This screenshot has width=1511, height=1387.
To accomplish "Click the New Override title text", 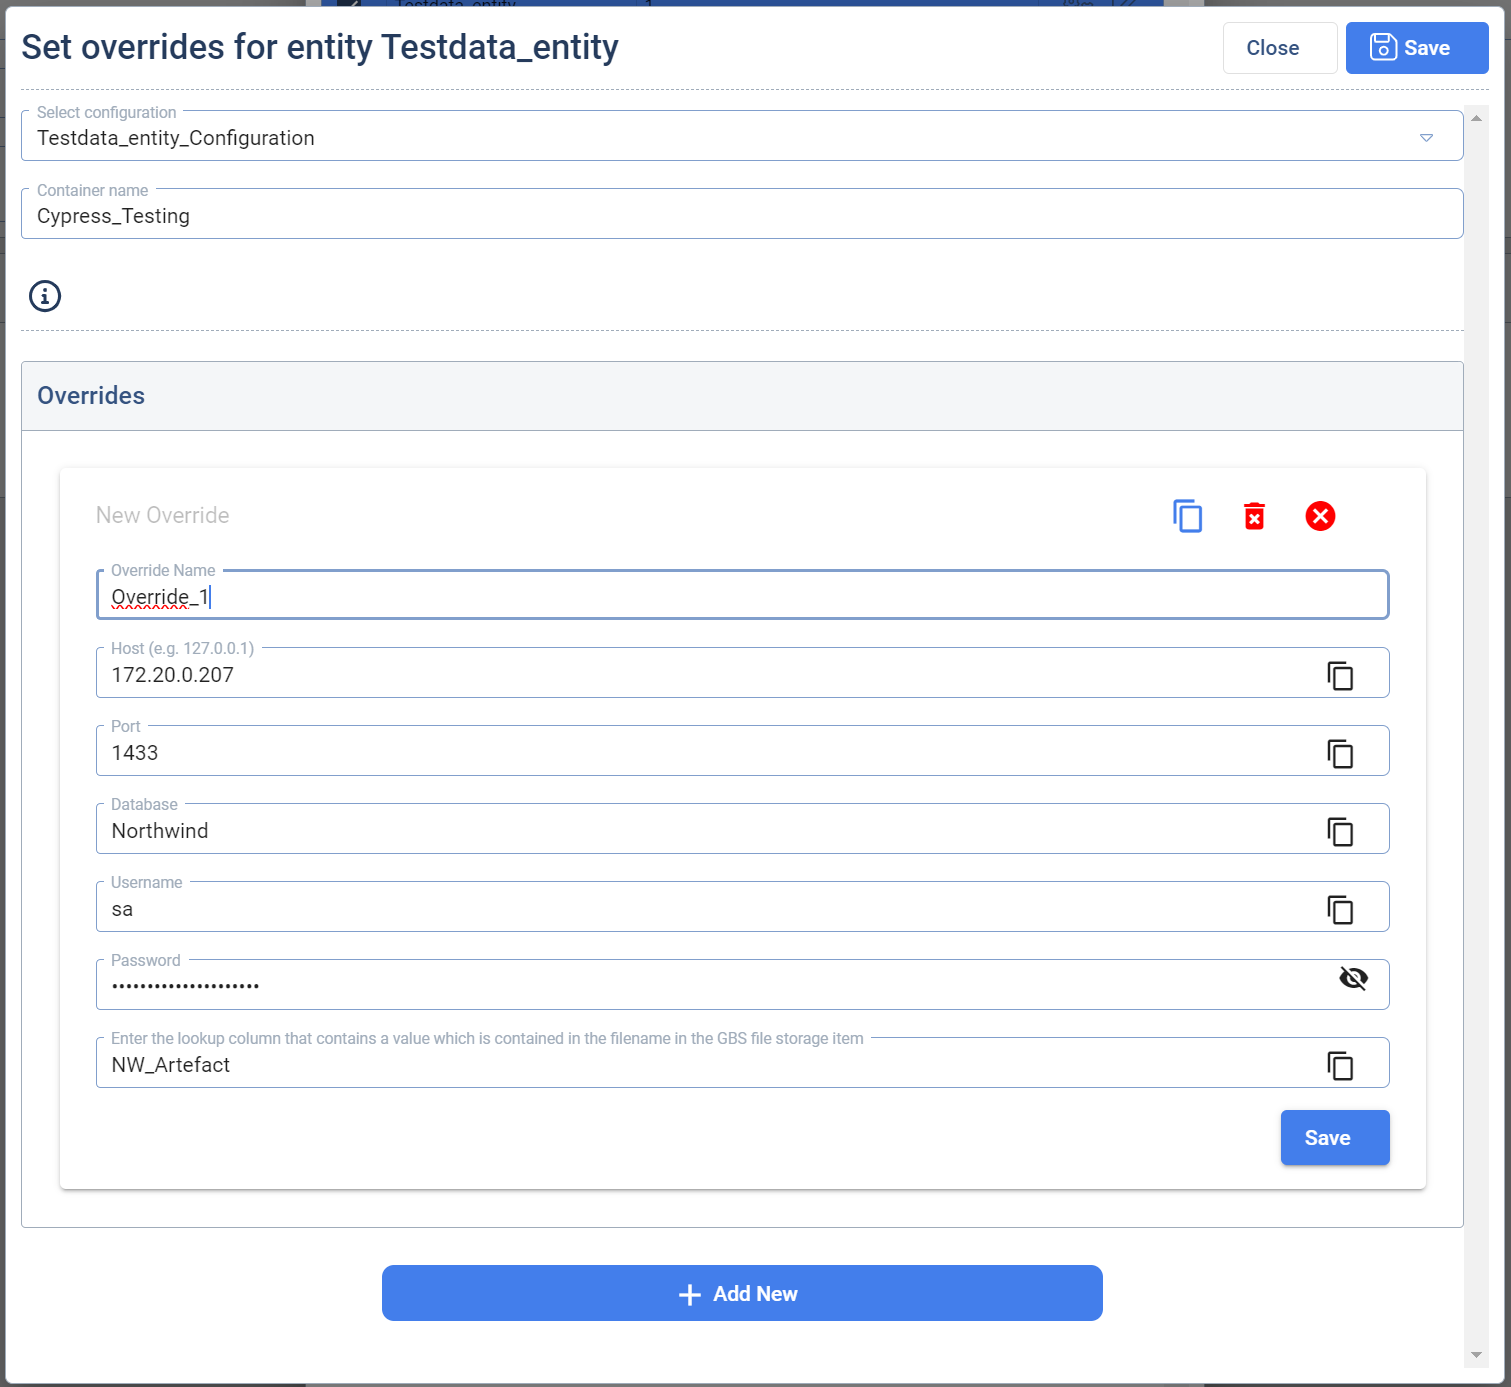I will point(162,515).
